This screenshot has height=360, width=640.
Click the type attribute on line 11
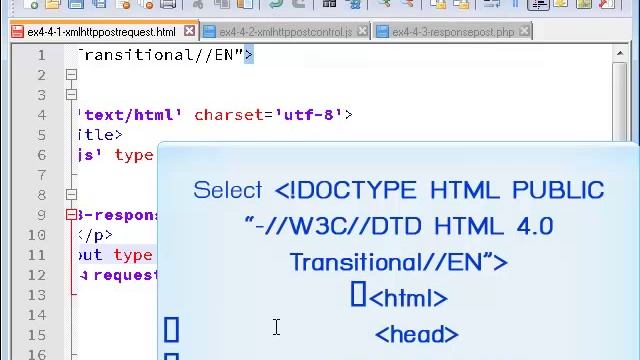[x=133, y=256]
